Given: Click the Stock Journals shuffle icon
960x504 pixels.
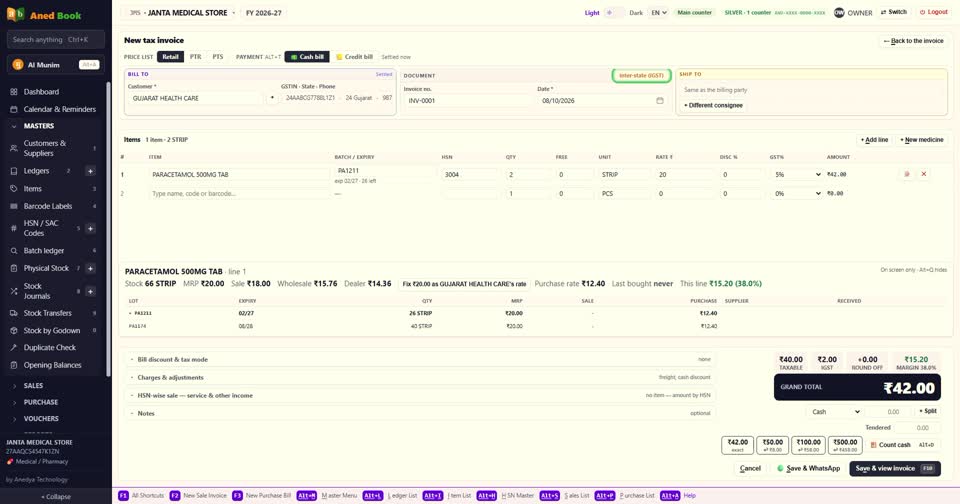Looking at the screenshot, I should point(13,291).
